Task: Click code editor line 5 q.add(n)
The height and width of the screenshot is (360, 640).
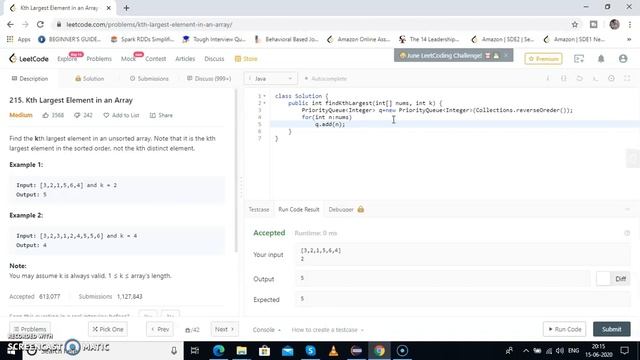Action: (330, 124)
